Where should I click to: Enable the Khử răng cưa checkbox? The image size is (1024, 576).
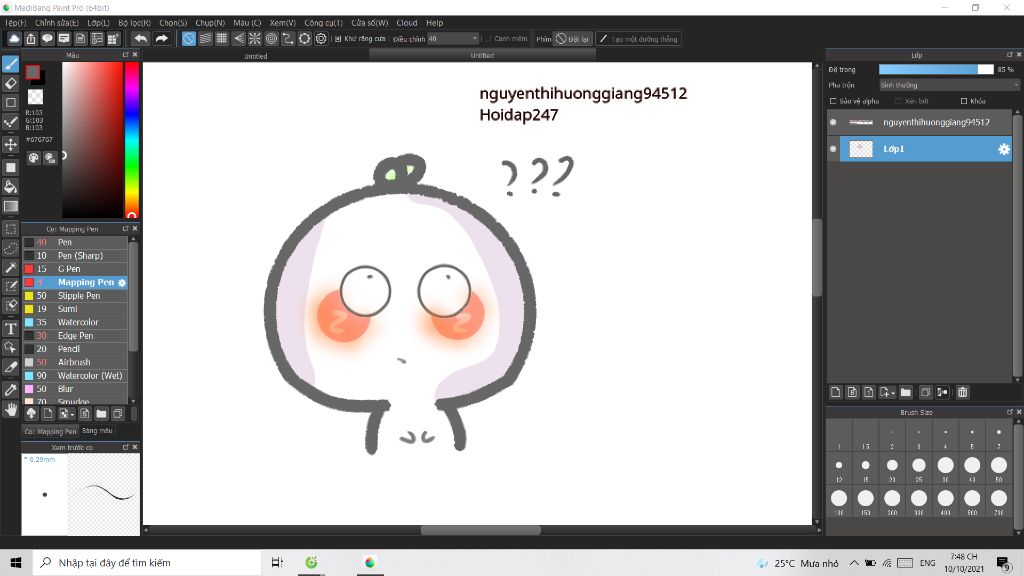coord(337,39)
